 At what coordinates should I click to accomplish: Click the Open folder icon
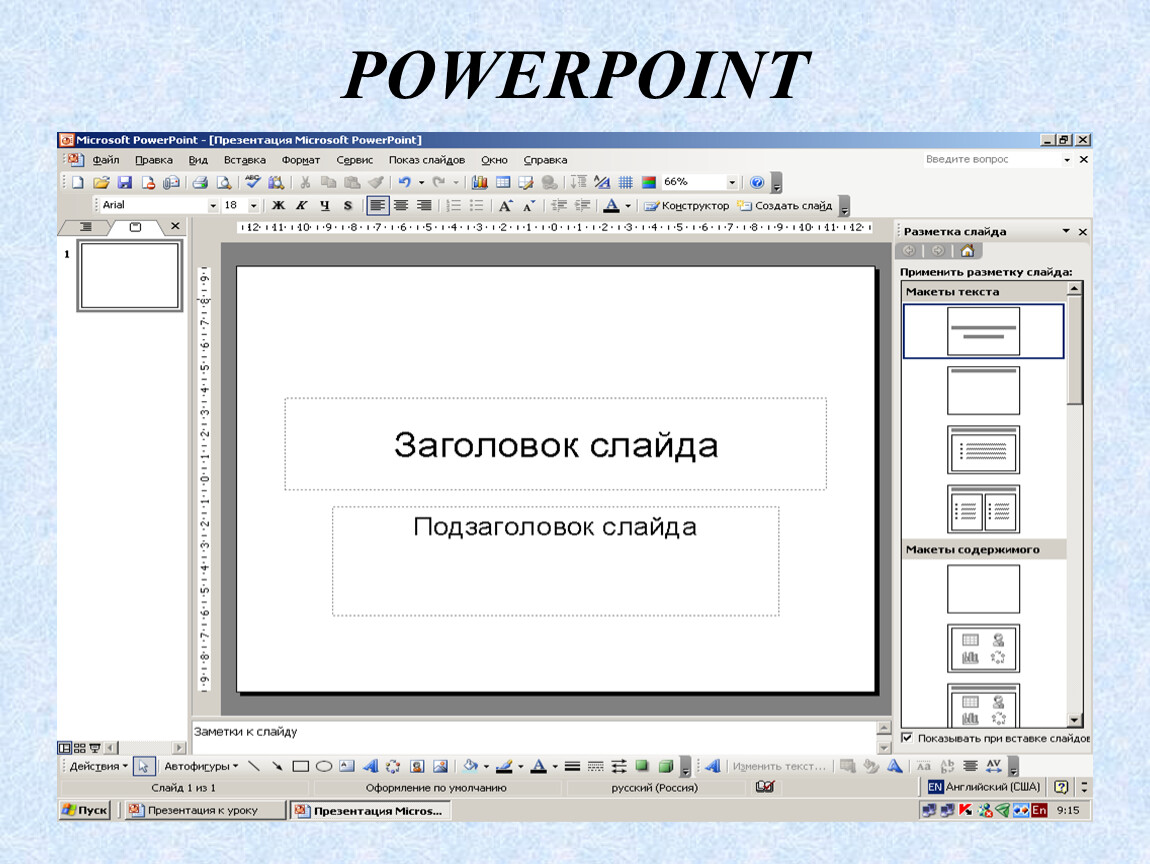(101, 183)
